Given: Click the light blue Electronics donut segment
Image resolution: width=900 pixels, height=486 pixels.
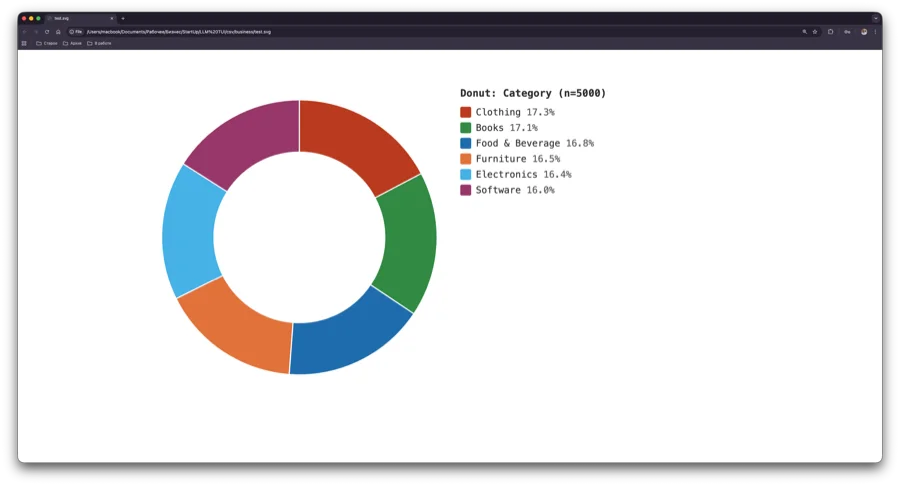Looking at the screenshot, I should tap(190, 232).
